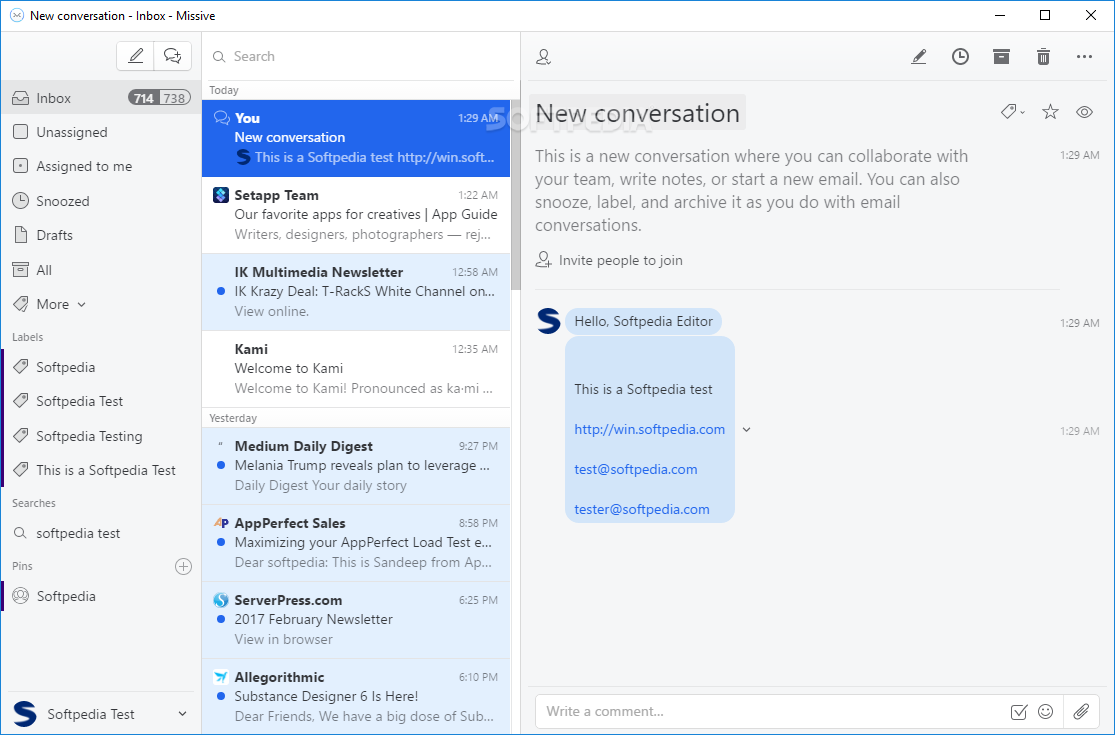Open the AppPerfect Sales email

pos(356,543)
